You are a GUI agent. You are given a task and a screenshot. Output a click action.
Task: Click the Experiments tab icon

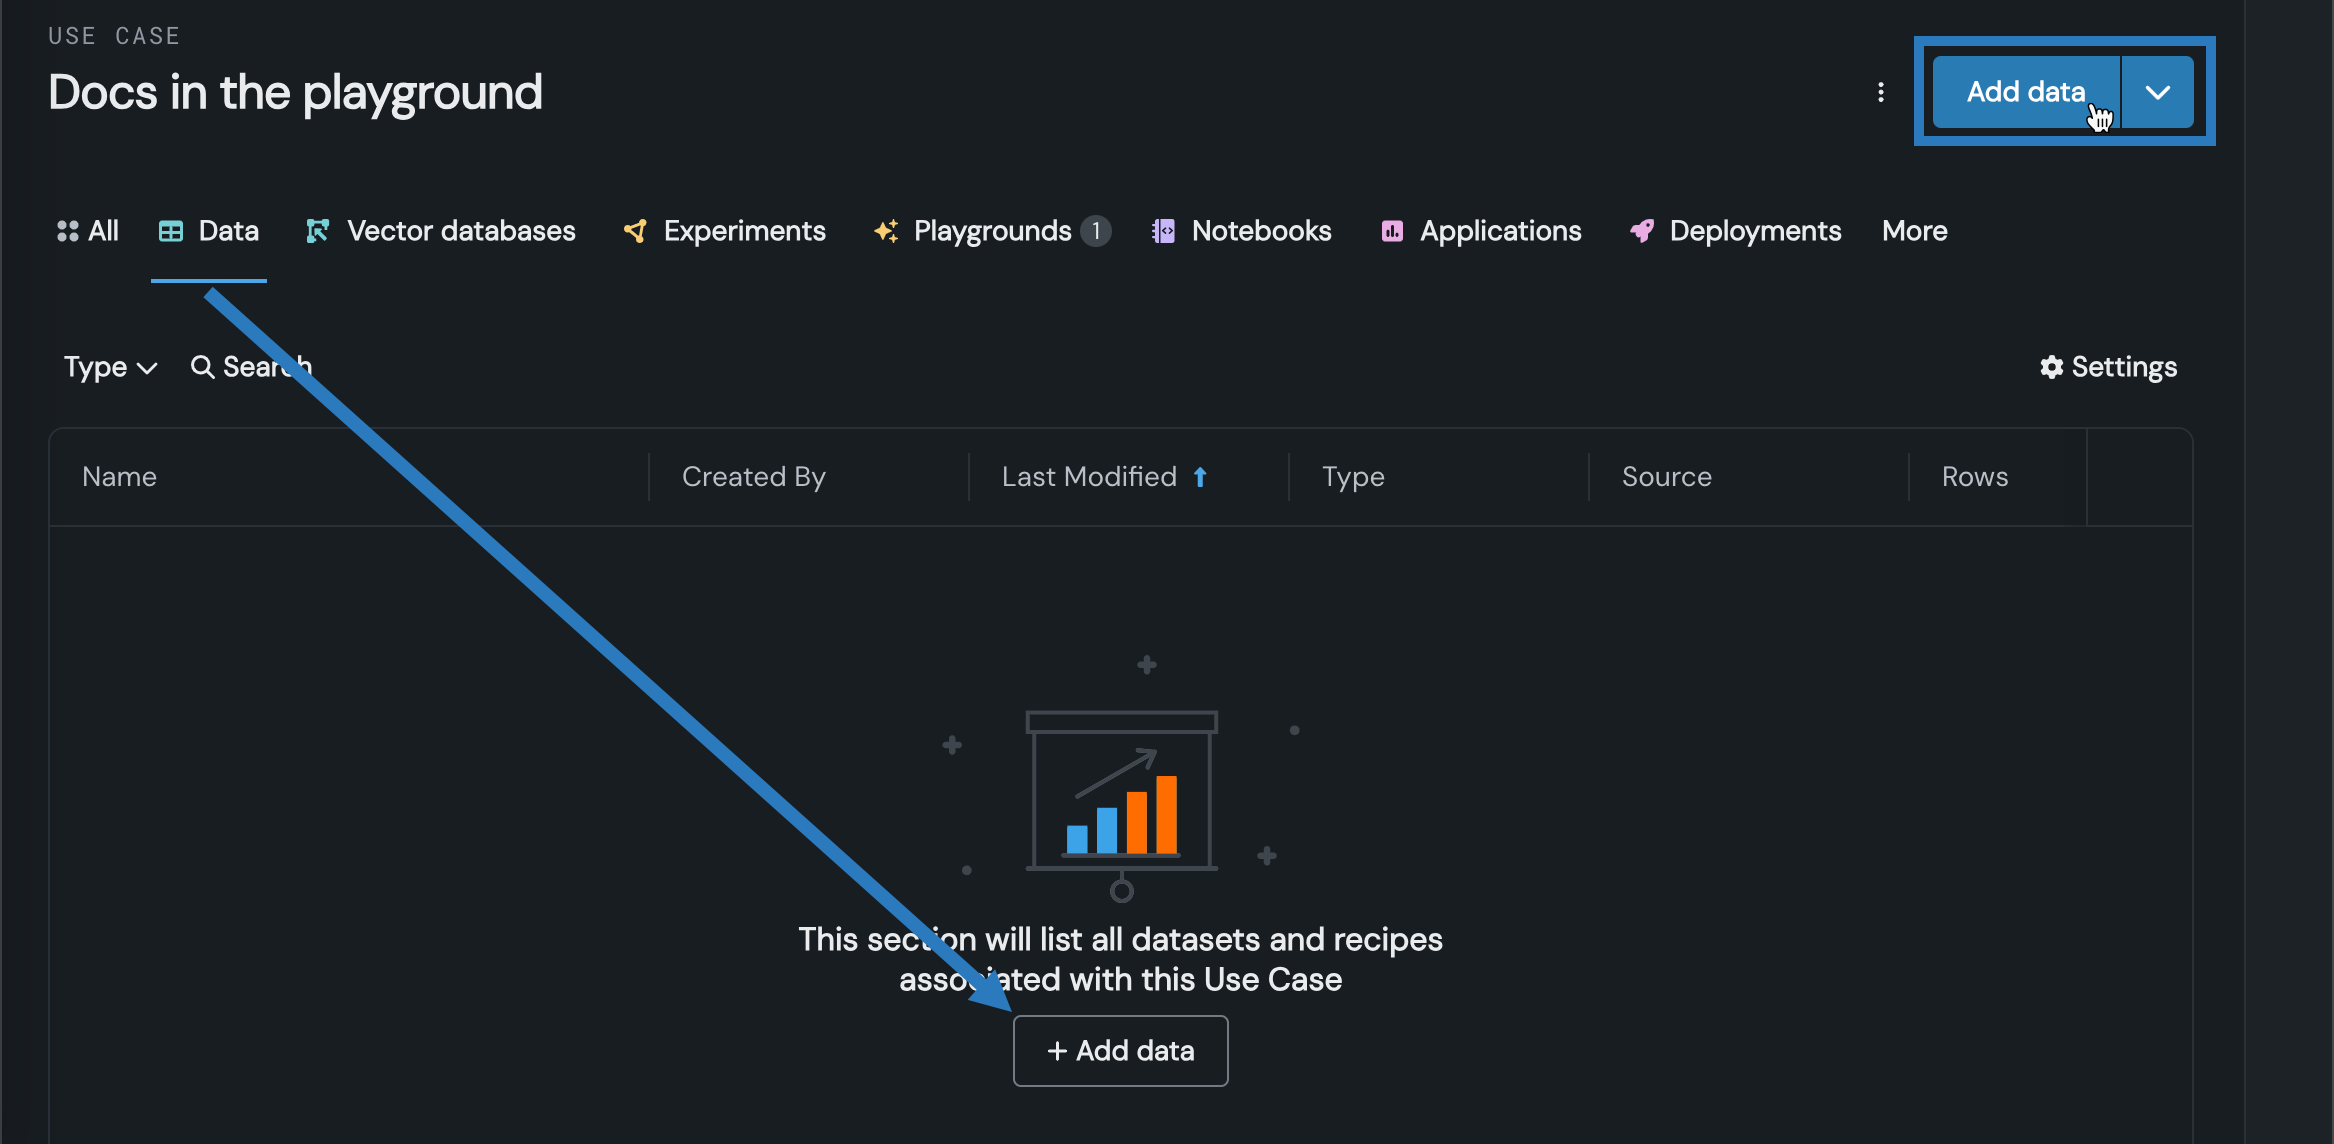635,231
